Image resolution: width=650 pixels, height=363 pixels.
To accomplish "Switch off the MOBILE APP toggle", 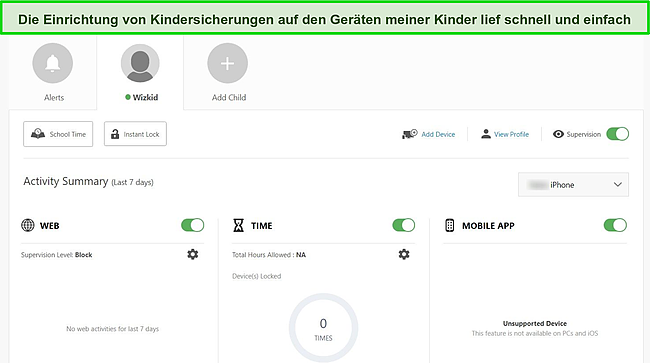I will click(615, 225).
